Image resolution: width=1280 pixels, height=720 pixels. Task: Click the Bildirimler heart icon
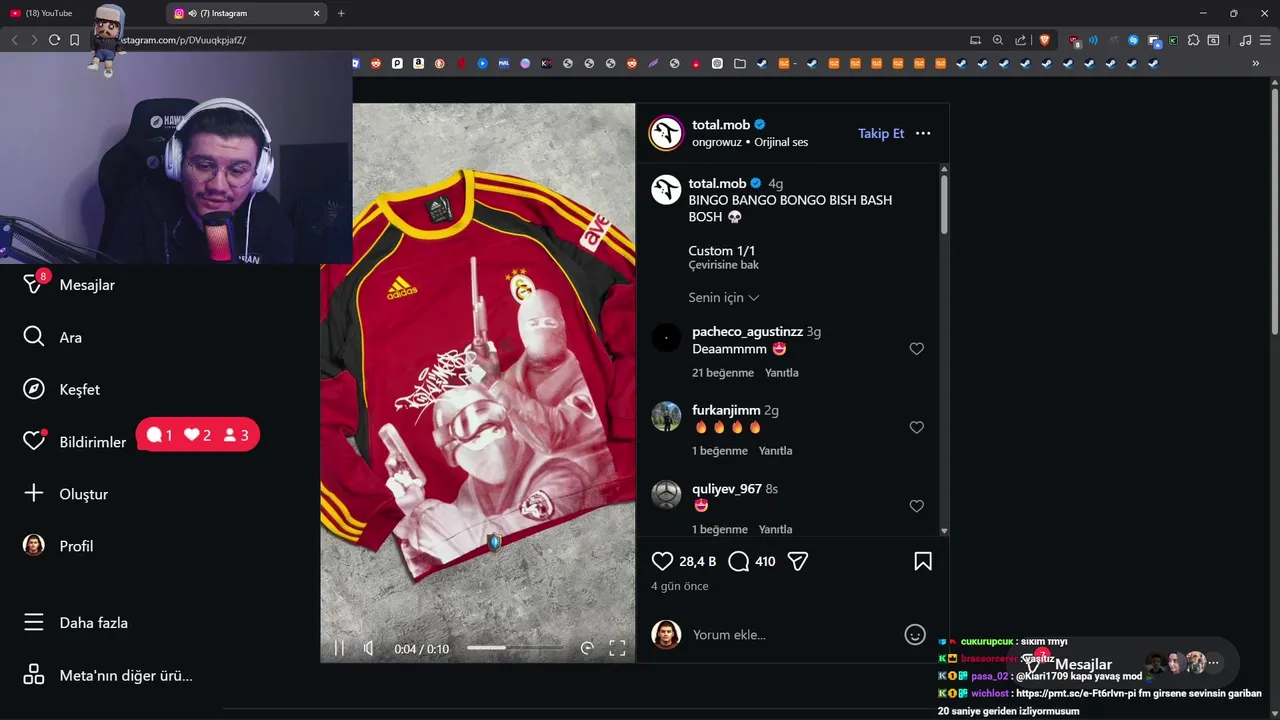(34, 441)
